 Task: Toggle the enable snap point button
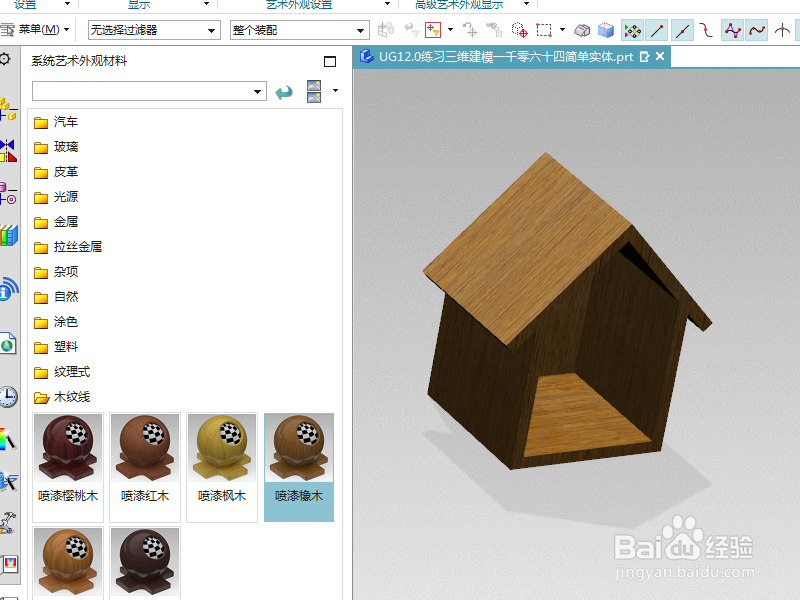632,31
